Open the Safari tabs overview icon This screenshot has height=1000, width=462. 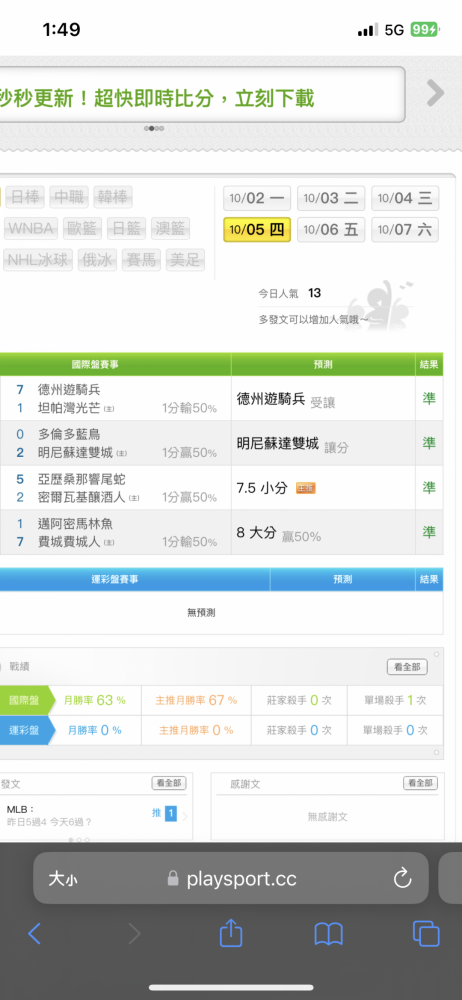click(x=426, y=934)
